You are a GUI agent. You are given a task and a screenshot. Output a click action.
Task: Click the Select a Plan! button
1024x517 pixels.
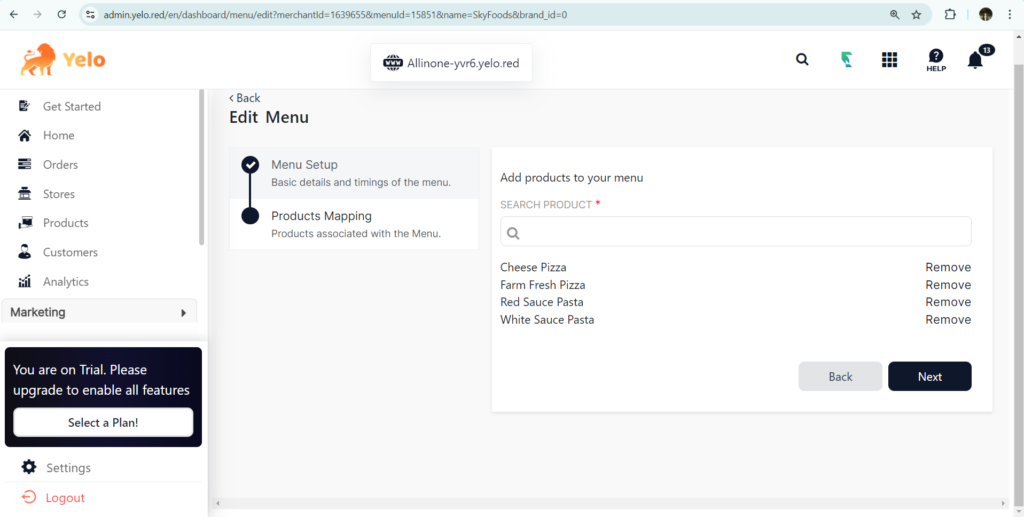point(103,422)
